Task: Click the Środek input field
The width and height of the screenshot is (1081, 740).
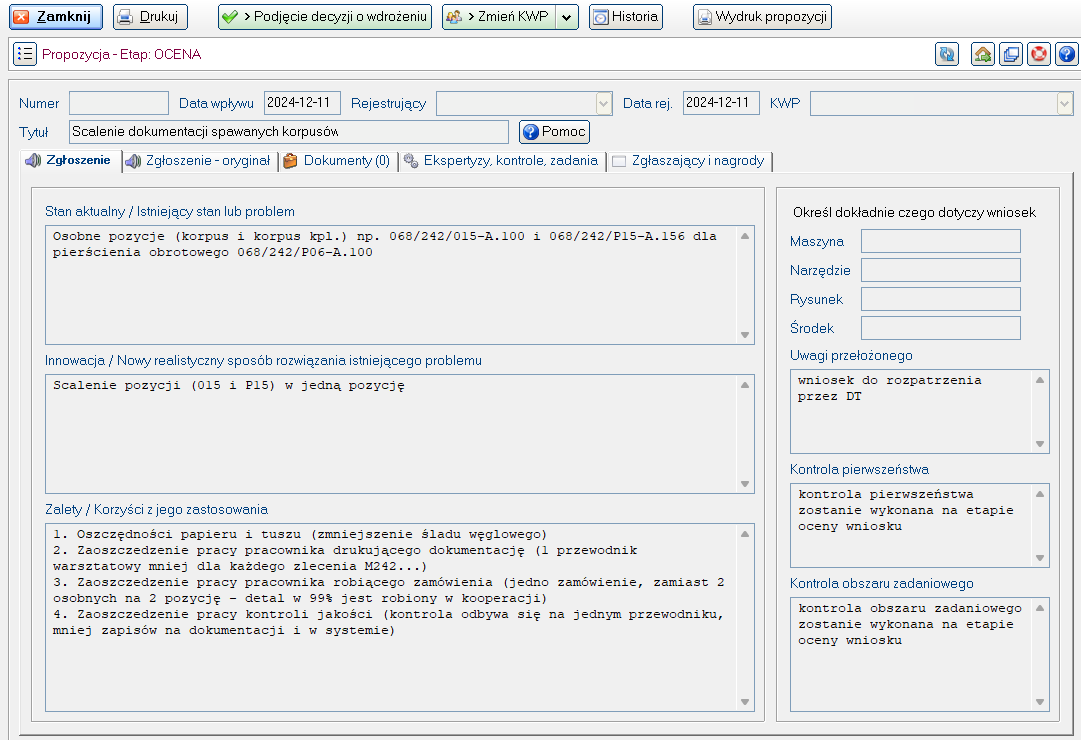Action: [x=940, y=328]
